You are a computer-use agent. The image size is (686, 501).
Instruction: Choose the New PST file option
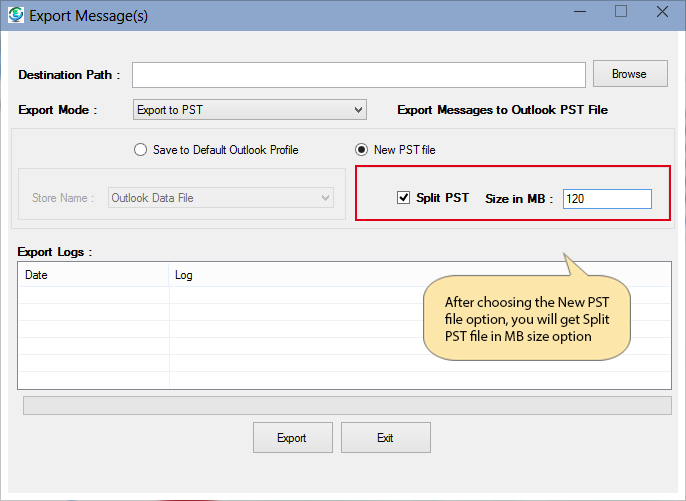tap(362, 150)
